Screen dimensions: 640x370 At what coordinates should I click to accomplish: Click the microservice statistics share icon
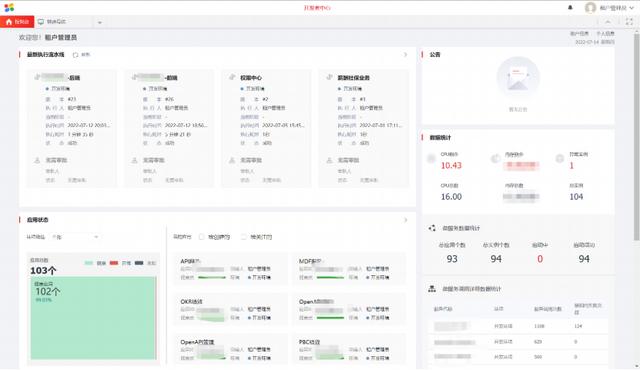pos(432,228)
